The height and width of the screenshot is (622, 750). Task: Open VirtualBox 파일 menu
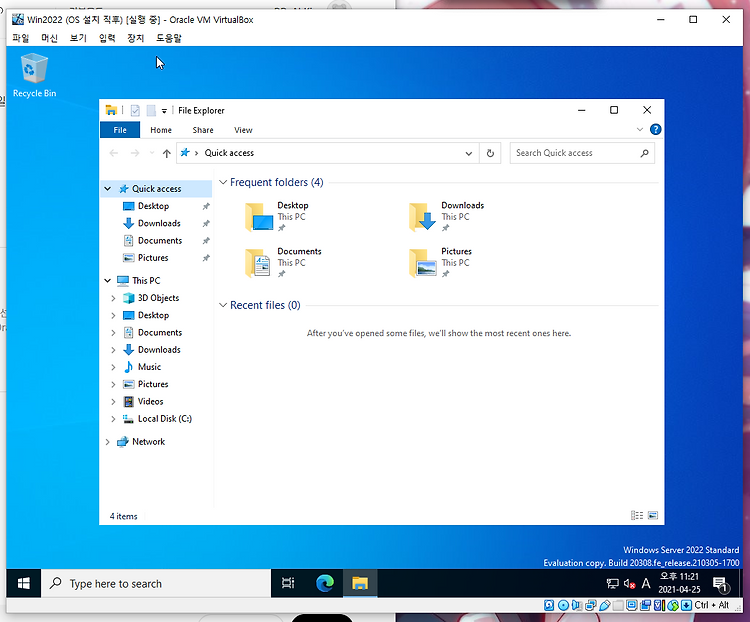click(21, 38)
